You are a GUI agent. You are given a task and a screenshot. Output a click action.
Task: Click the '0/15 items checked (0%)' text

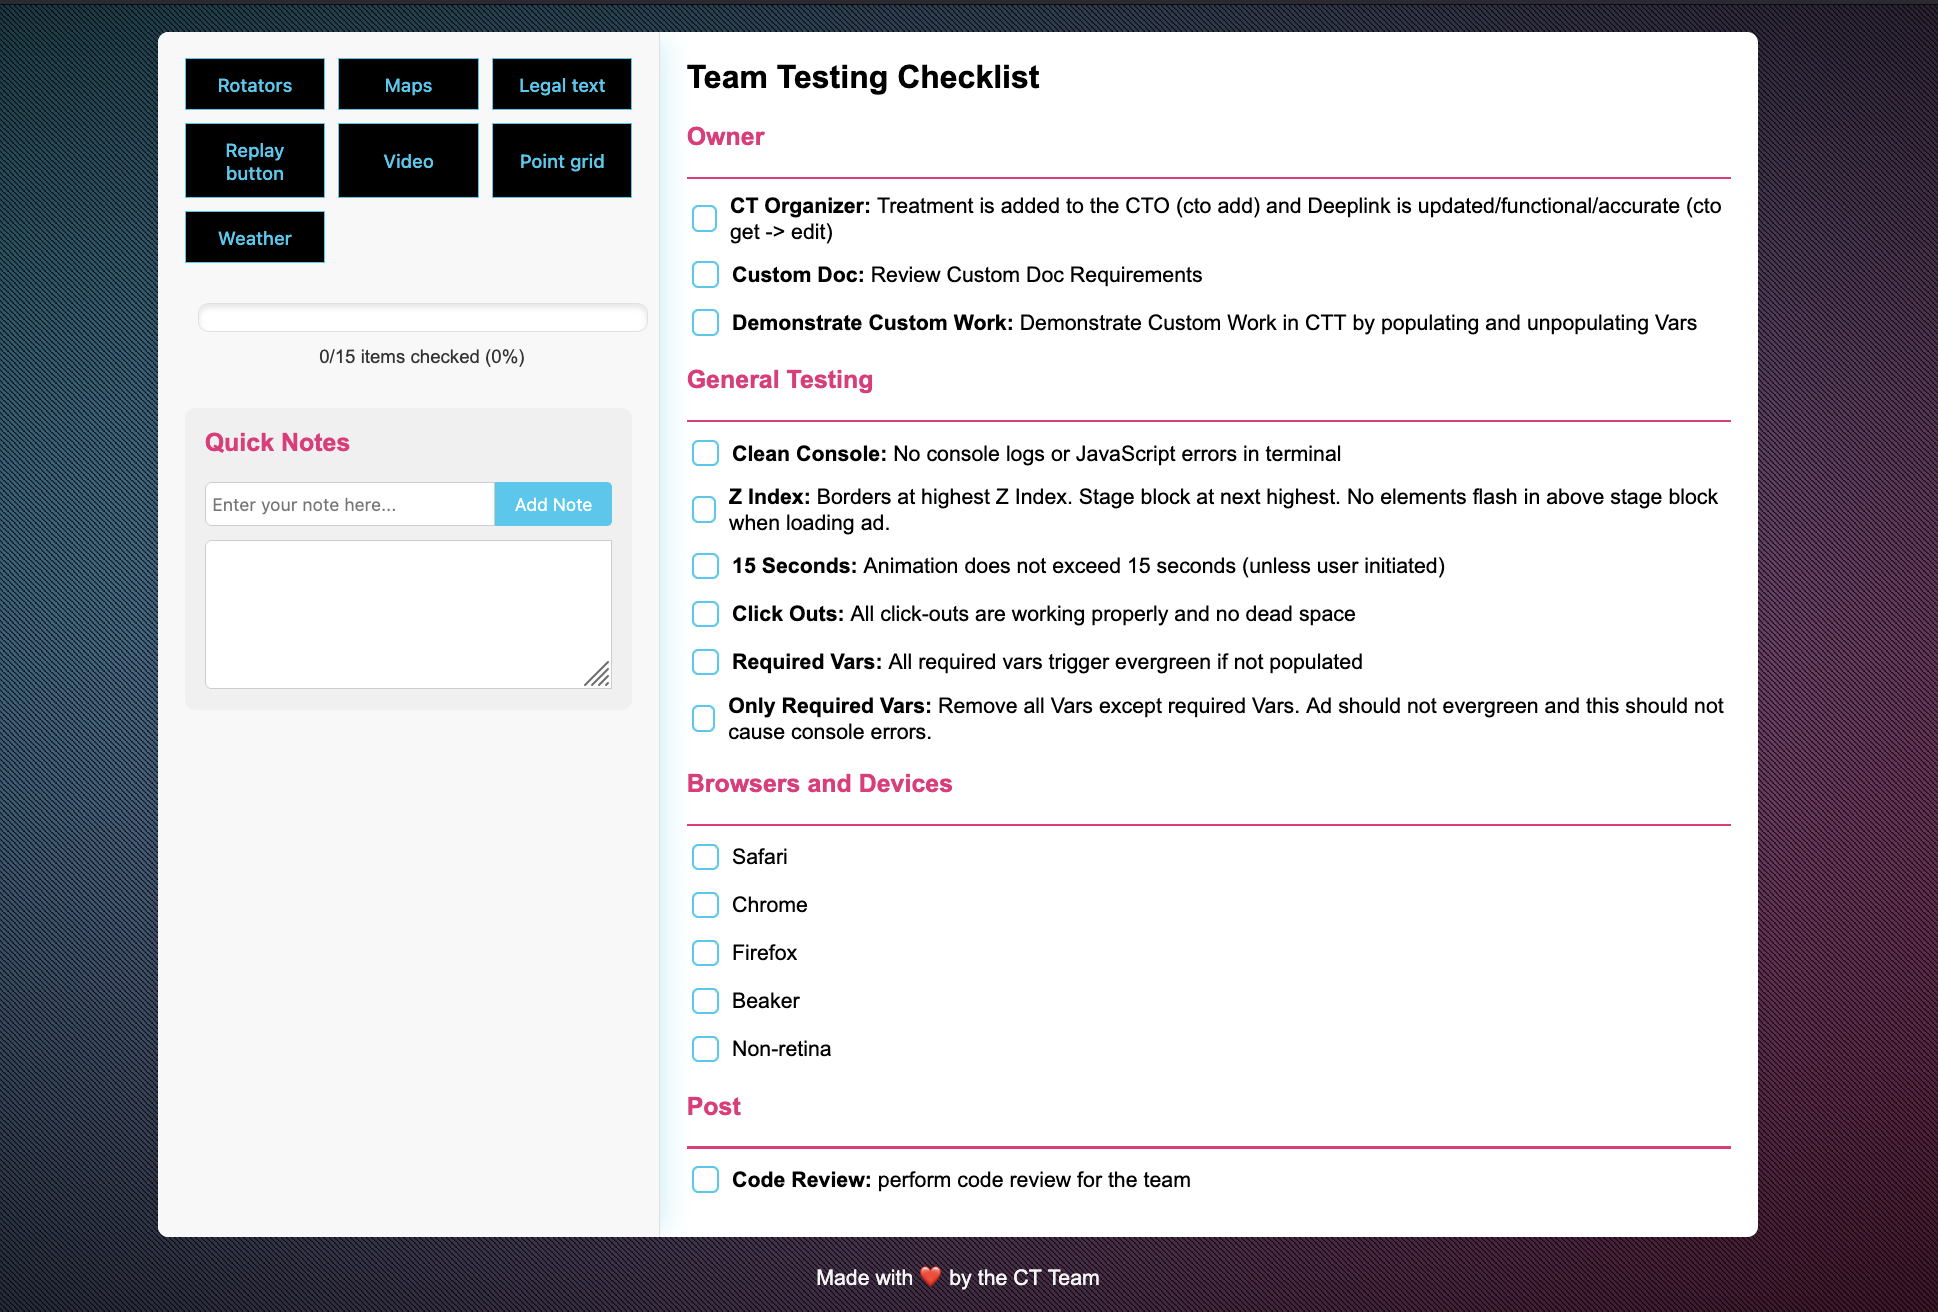(x=422, y=357)
